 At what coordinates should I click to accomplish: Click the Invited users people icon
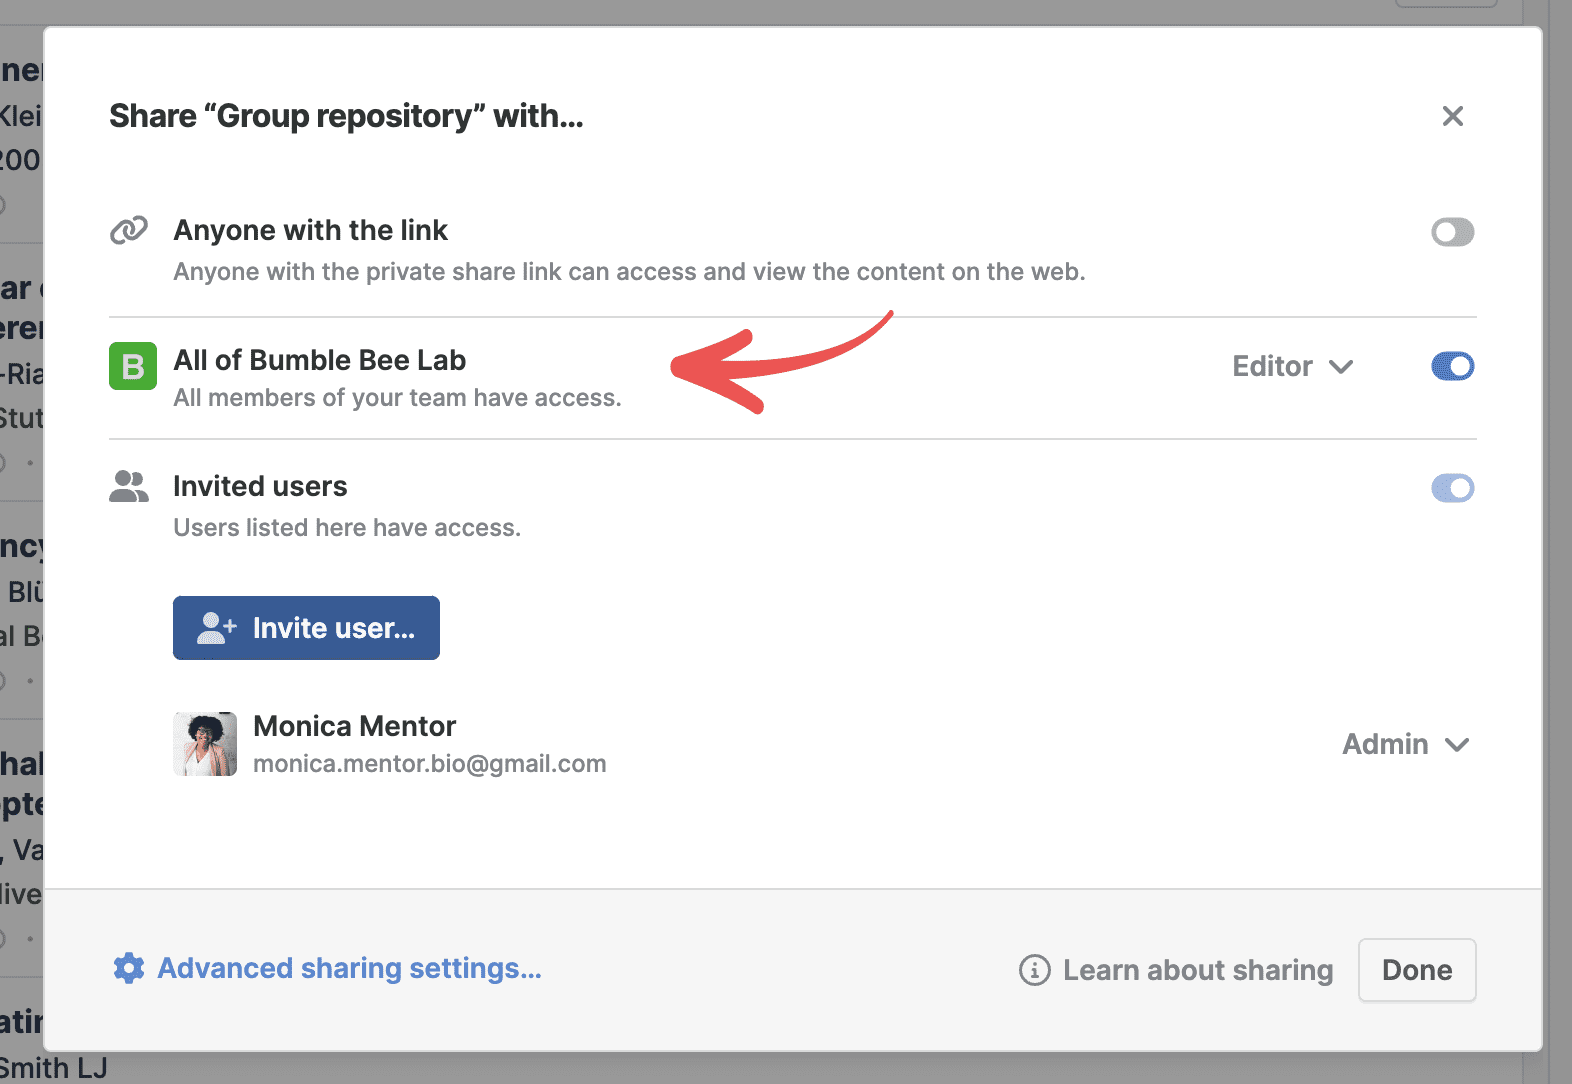pos(129,487)
